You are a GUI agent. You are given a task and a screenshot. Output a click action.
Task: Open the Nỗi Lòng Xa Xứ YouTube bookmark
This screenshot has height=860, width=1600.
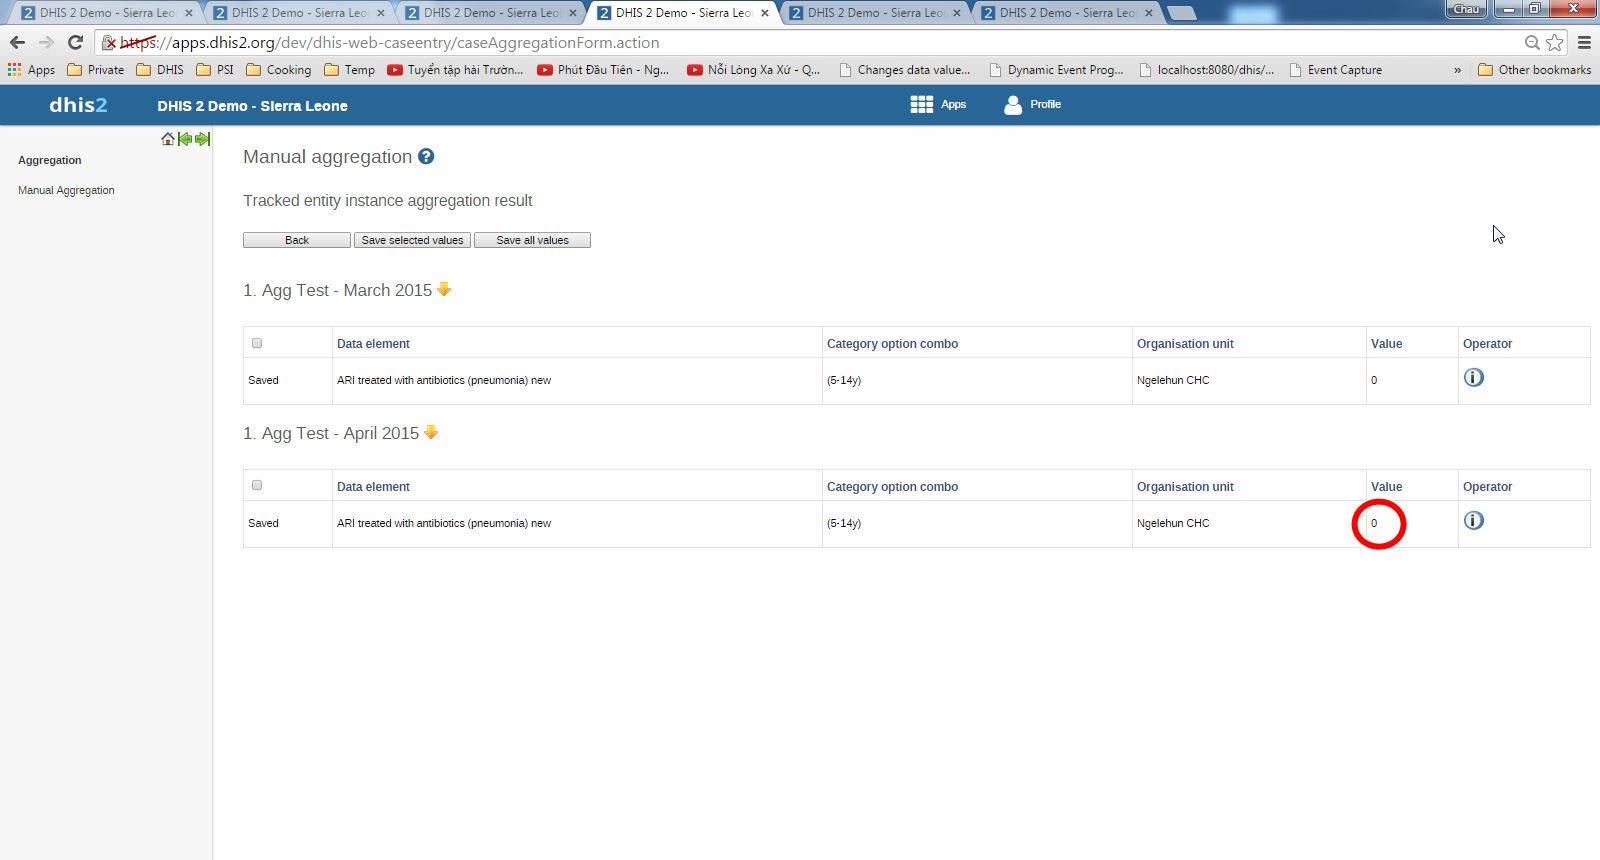[x=753, y=70]
